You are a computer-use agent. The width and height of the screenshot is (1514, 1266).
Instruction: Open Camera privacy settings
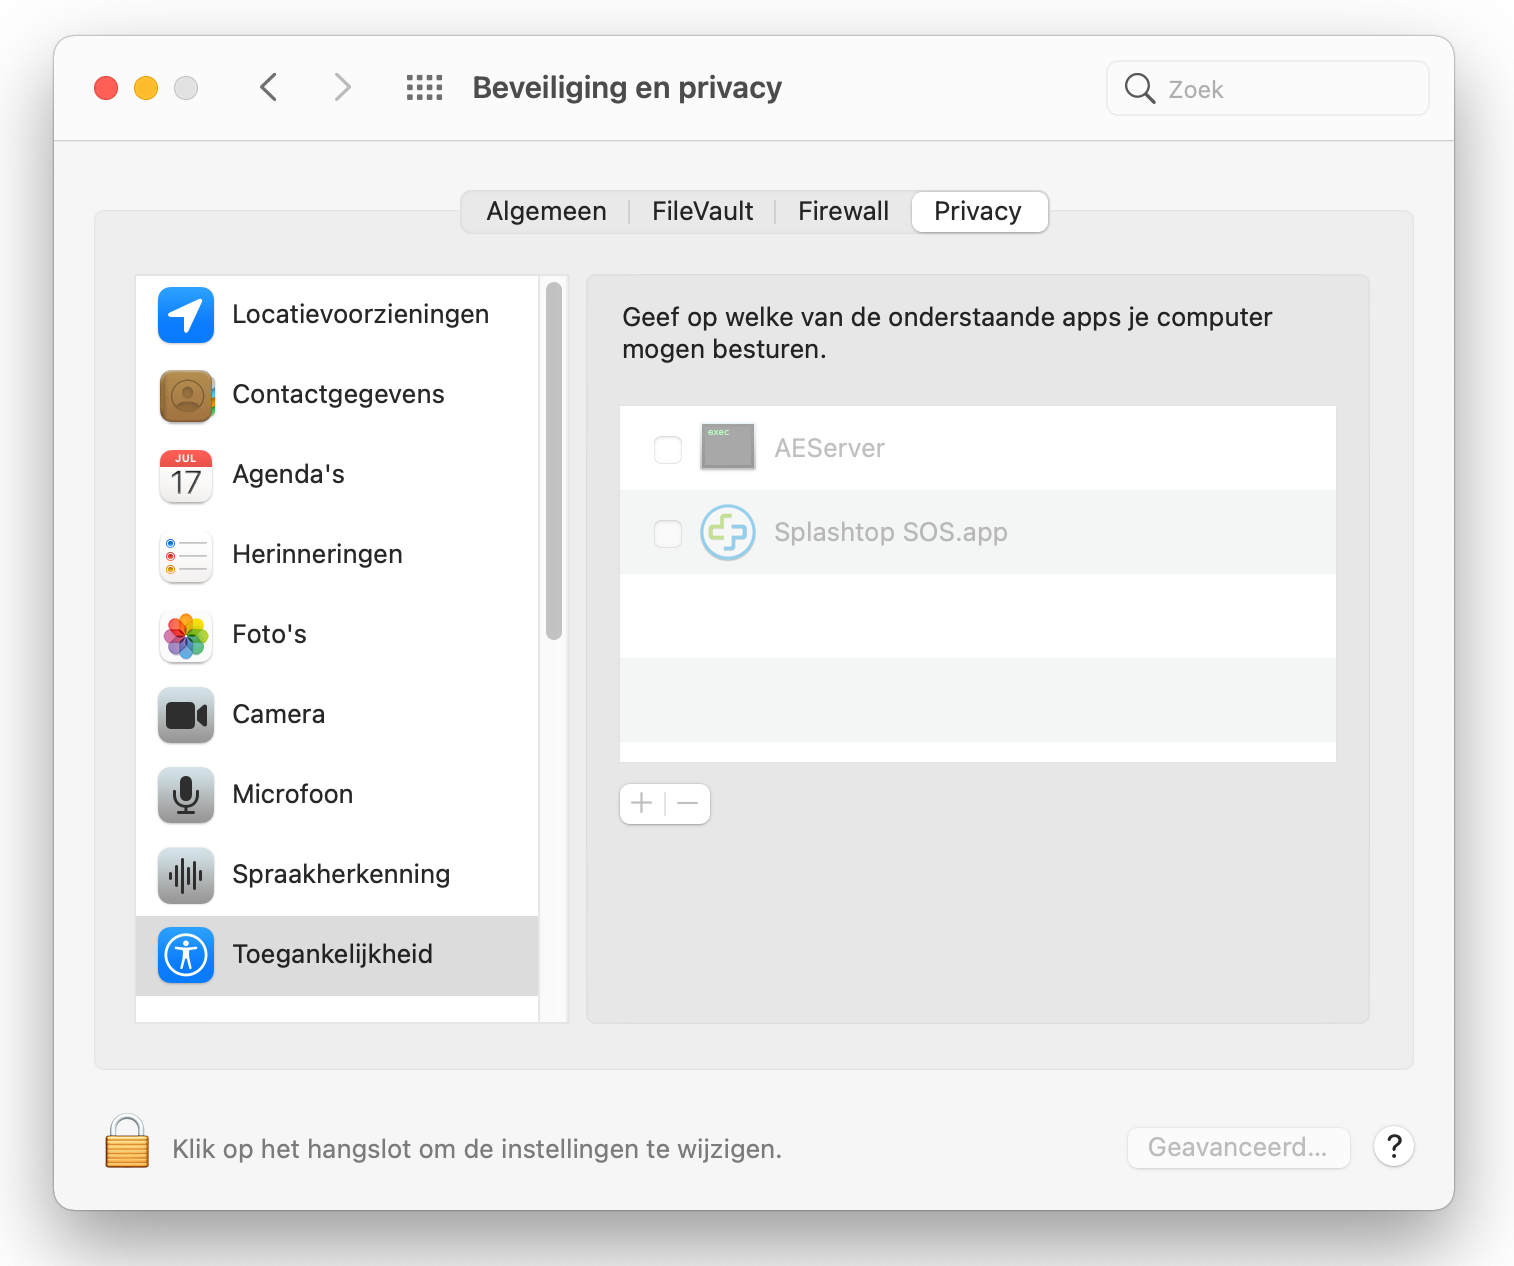coord(278,715)
